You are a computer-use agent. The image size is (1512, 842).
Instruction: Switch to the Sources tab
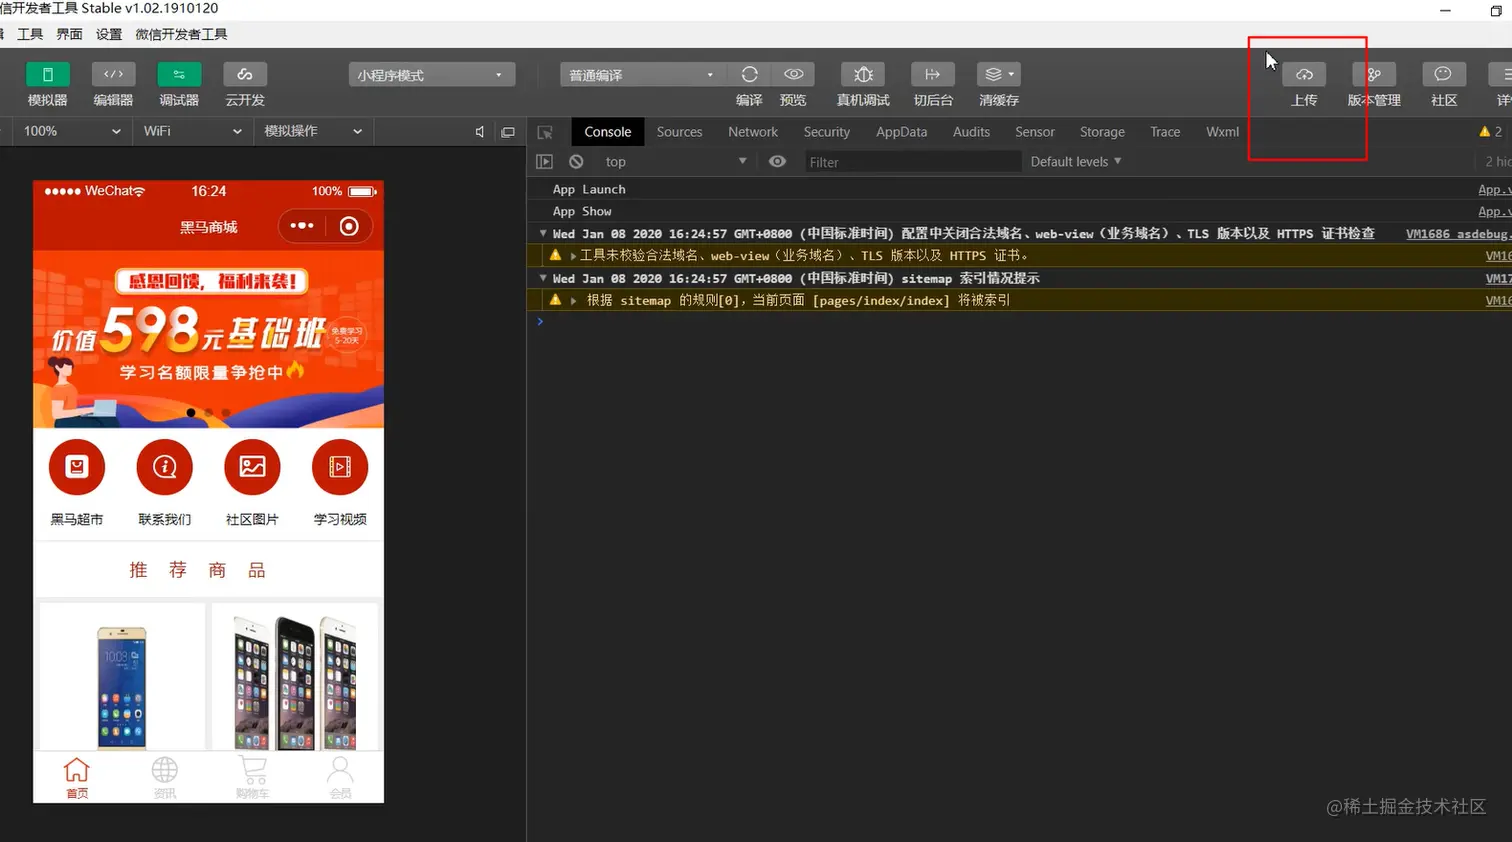point(679,132)
